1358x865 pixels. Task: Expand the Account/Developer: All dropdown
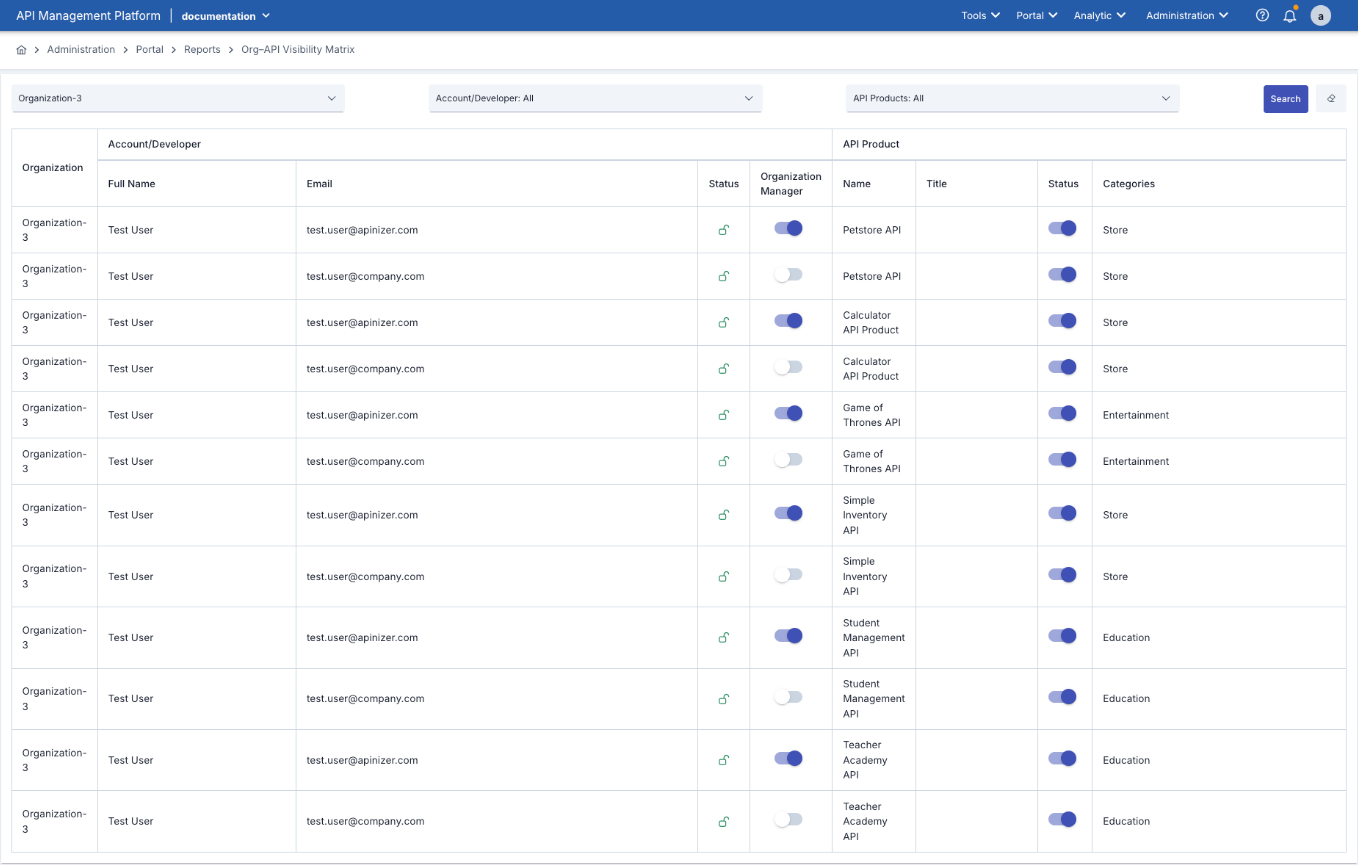(595, 98)
